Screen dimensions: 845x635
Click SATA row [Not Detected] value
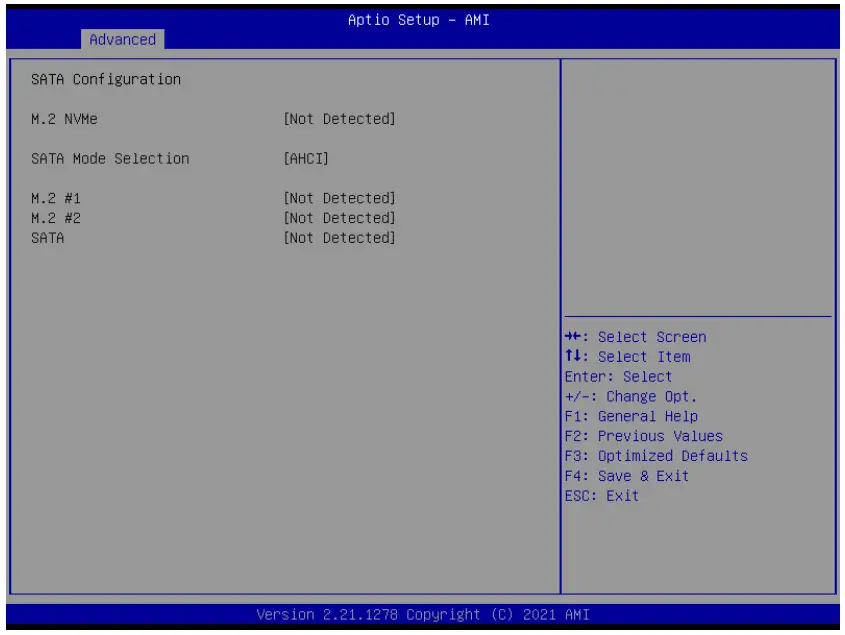340,238
